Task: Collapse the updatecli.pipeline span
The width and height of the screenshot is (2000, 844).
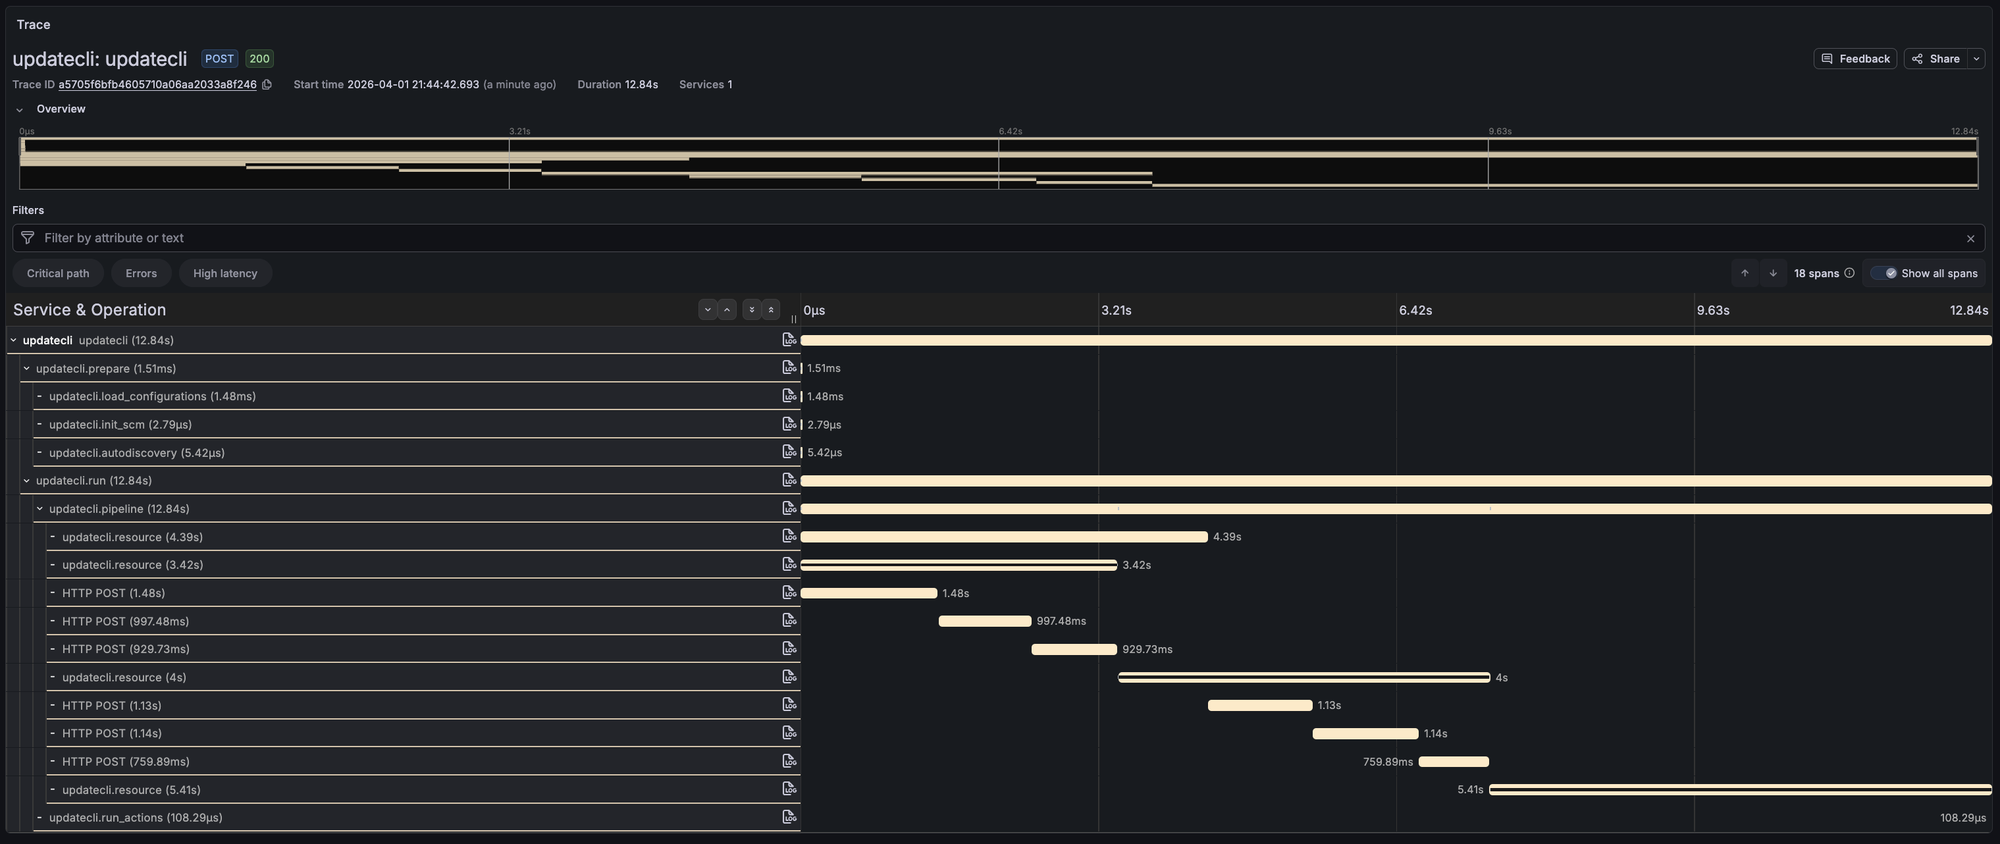Action: click(x=40, y=508)
